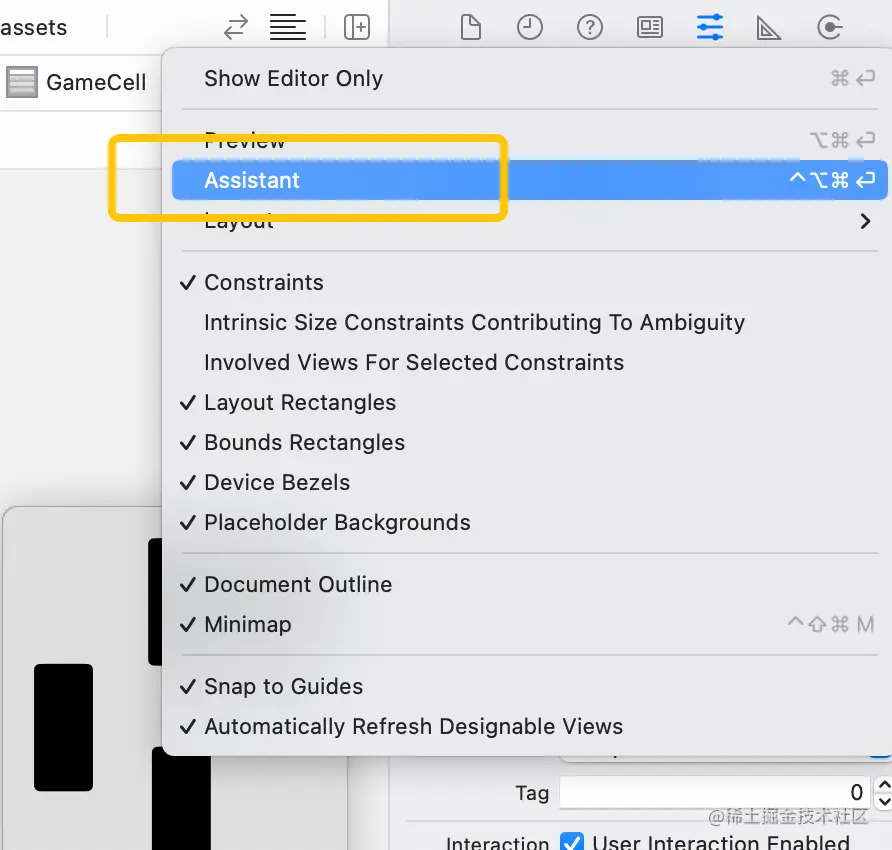Select the Assistant menu item
Screen dimensions: 892x850
pyautogui.click(x=530, y=180)
